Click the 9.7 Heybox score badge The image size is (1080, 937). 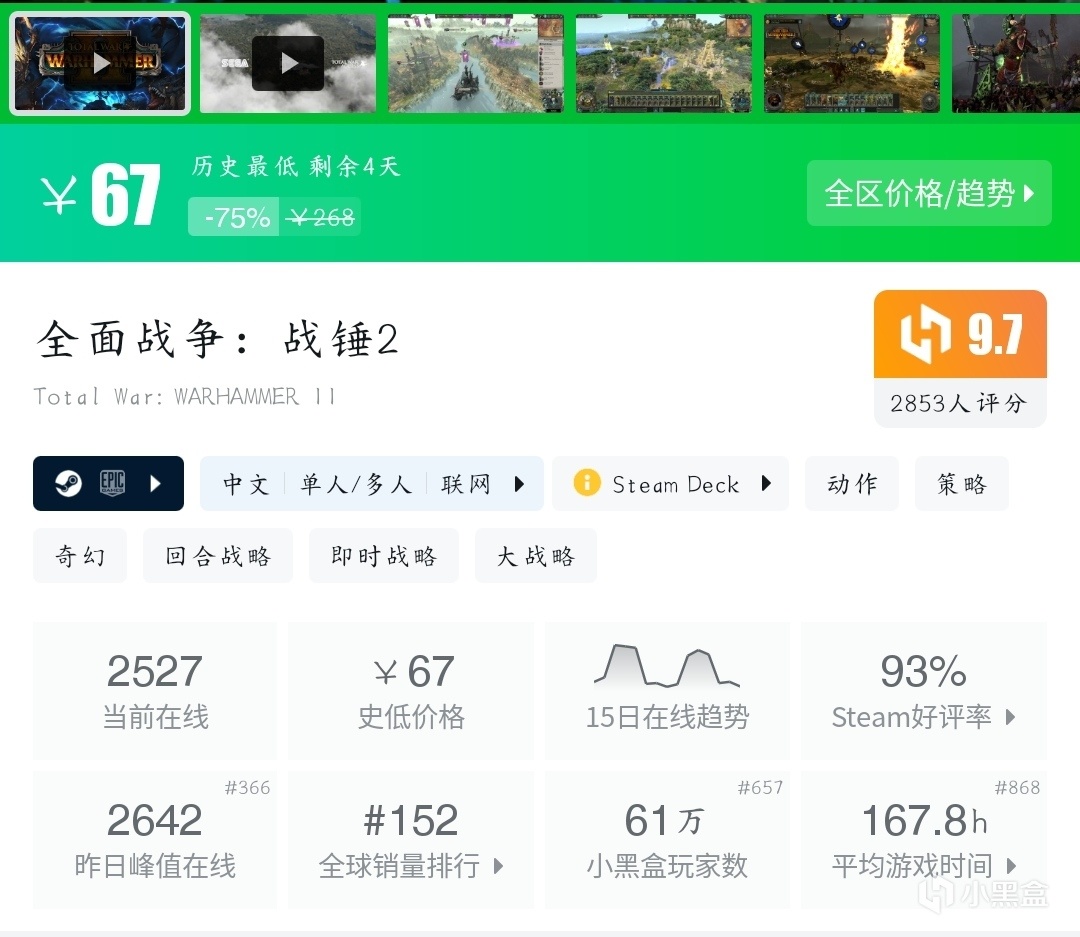tap(960, 334)
